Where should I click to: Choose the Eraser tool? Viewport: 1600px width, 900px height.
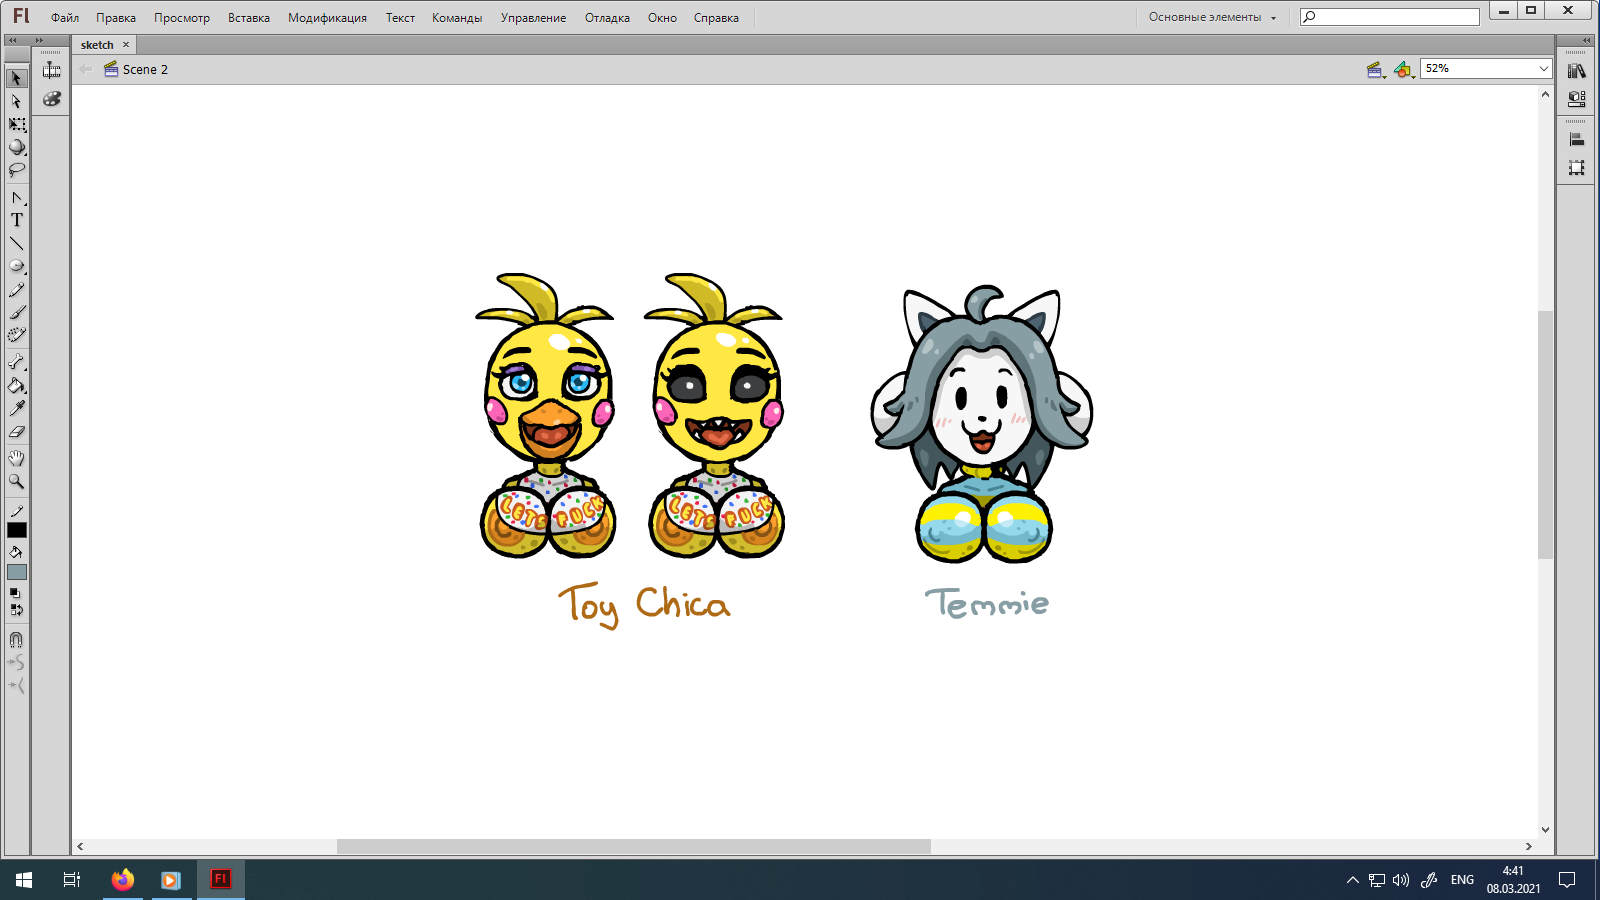[x=17, y=431]
